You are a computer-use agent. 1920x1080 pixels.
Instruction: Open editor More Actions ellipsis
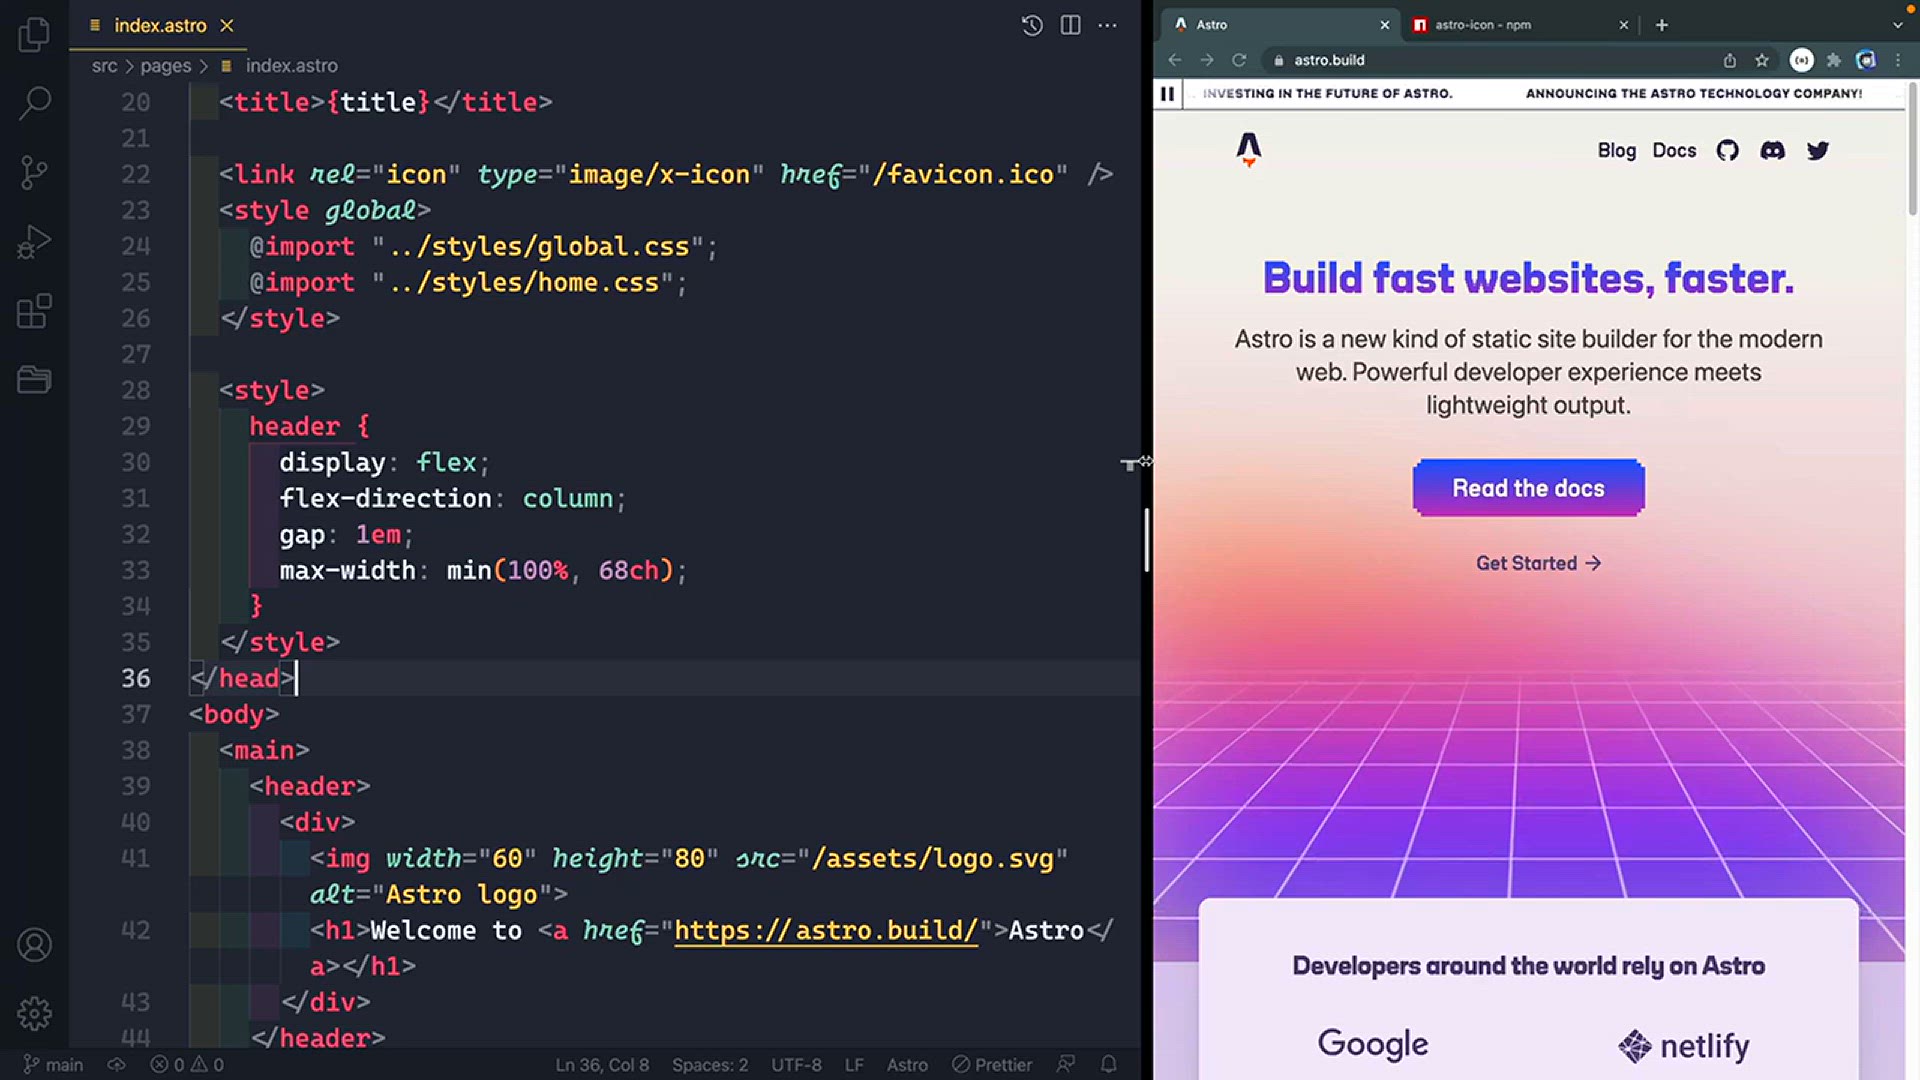pyautogui.click(x=1107, y=25)
